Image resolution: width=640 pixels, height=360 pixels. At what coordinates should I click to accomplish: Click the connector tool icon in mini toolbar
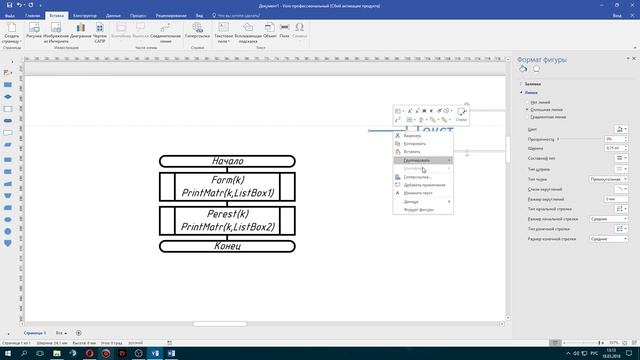click(398, 120)
